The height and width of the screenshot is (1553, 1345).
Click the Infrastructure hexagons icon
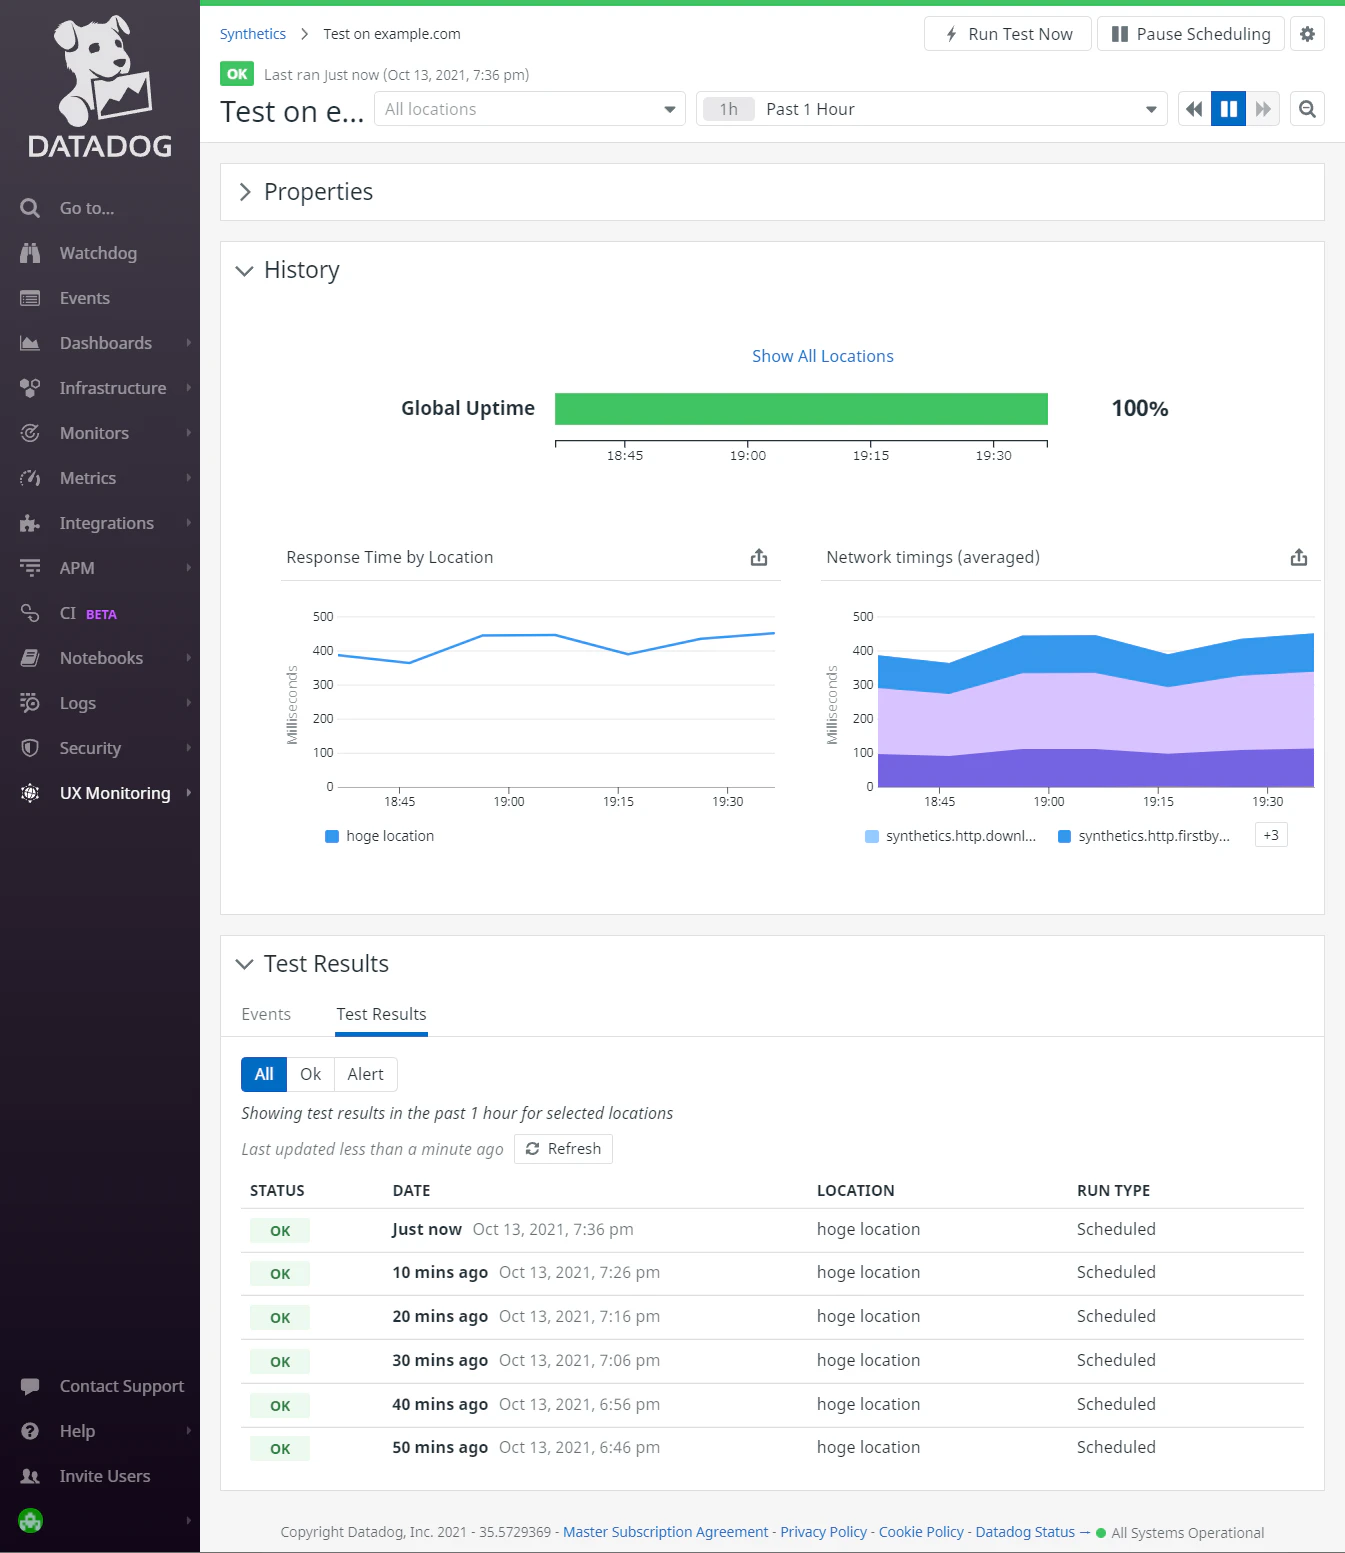coord(30,388)
